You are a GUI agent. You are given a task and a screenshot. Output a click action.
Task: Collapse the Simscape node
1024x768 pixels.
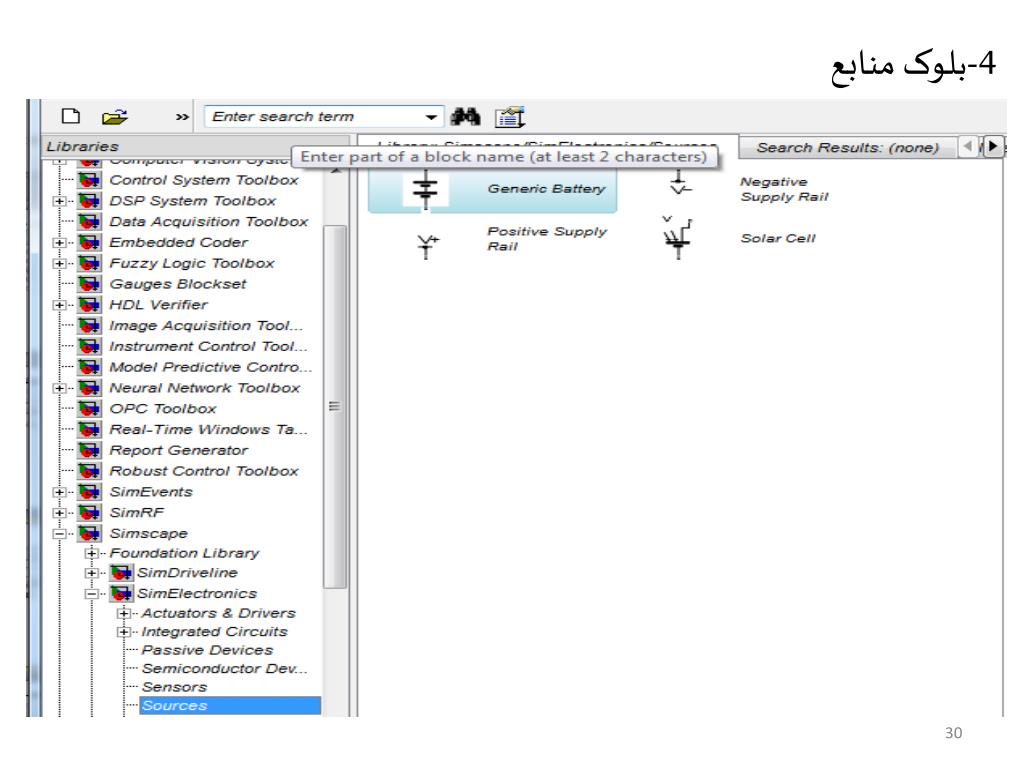coord(59,534)
